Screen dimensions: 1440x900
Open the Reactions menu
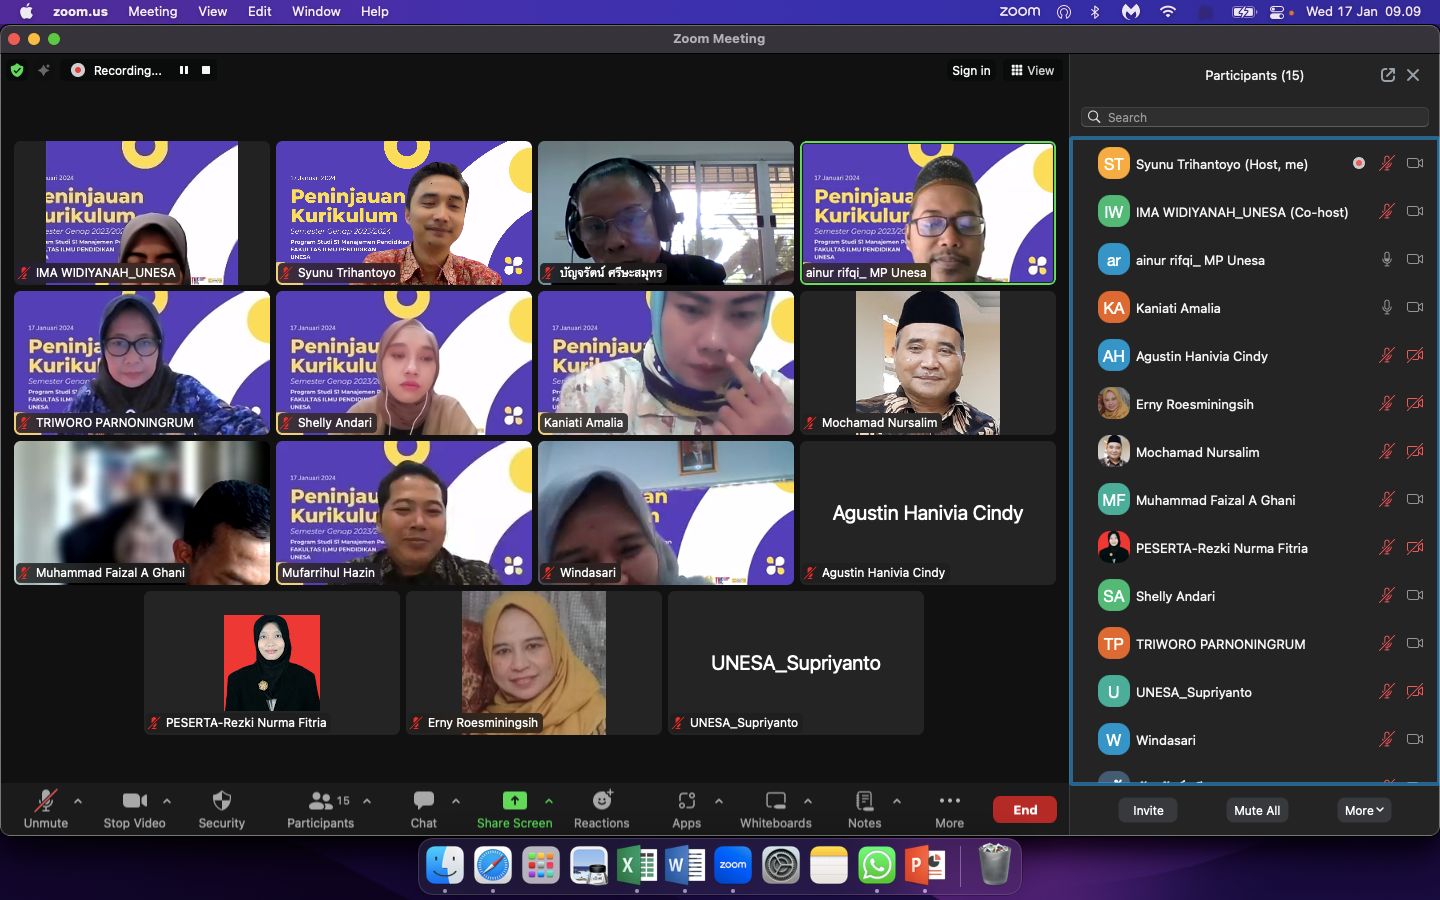coord(601,809)
